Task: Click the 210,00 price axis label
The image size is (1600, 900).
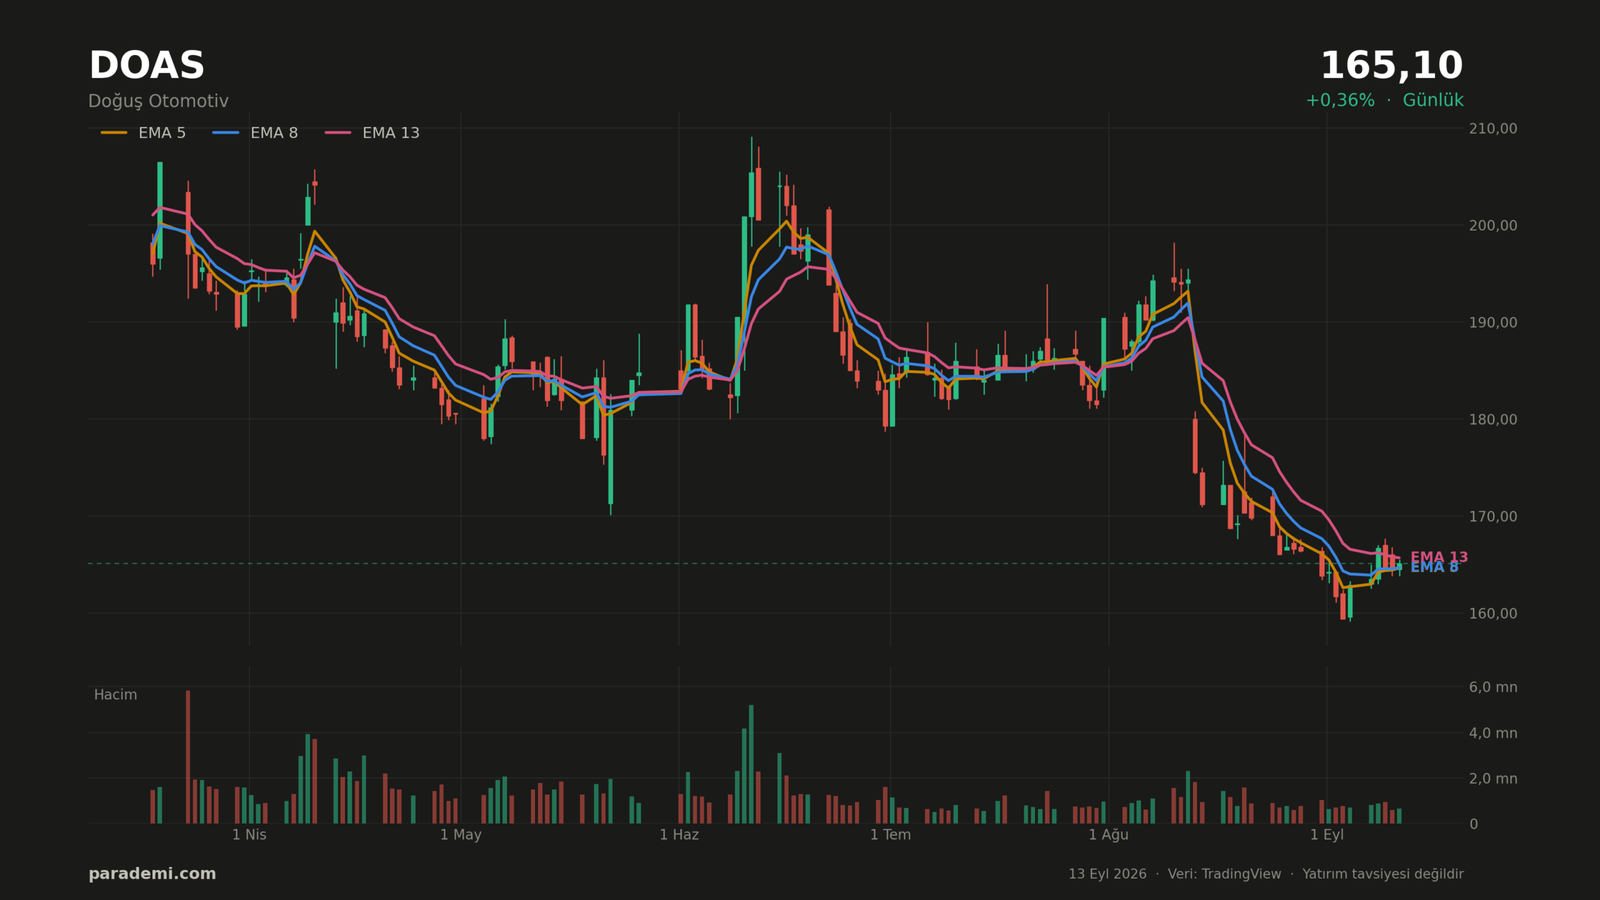Action: click(1492, 128)
